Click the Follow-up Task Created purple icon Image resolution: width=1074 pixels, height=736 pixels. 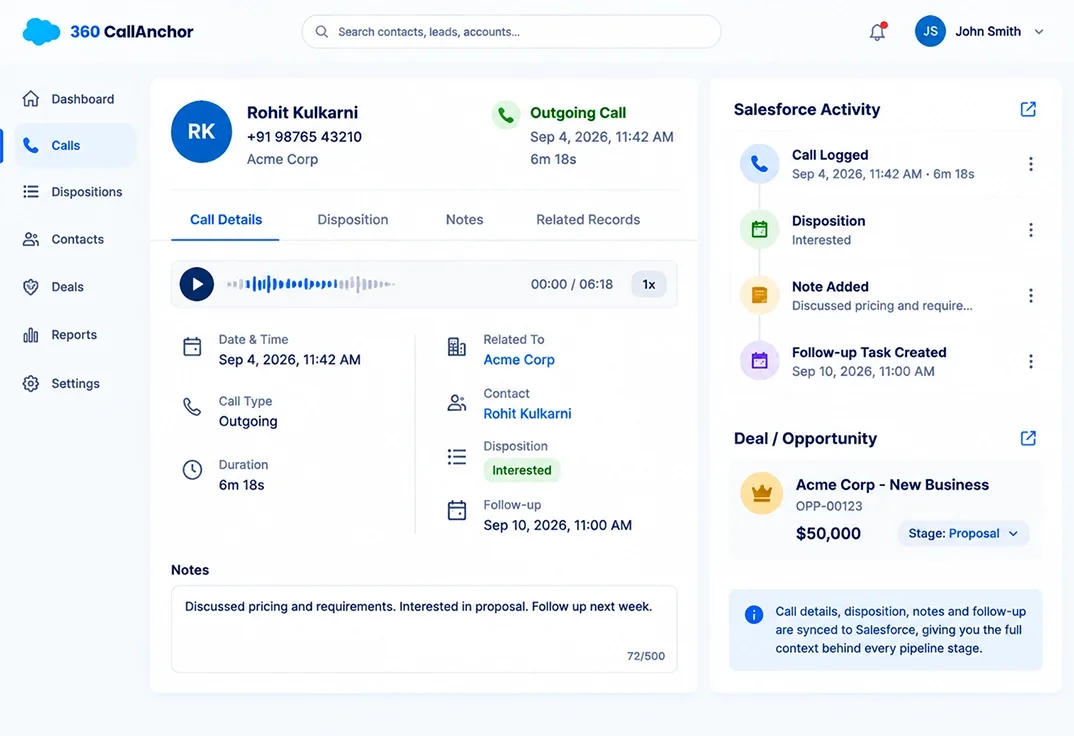click(x=760, y=360)
